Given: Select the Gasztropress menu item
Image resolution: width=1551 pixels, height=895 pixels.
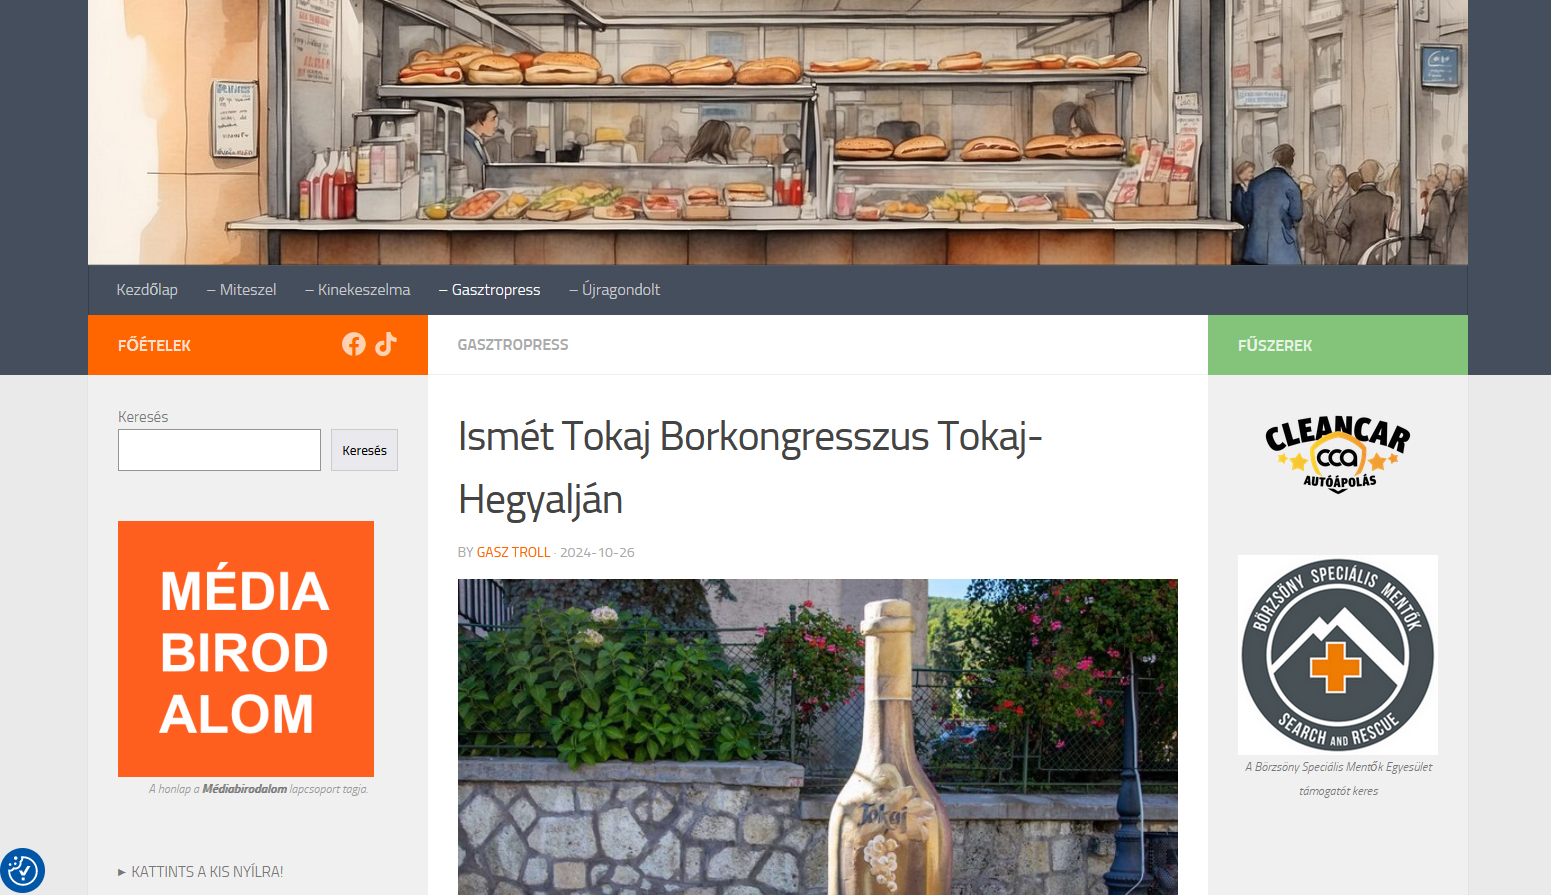Looking at the screenshot, I should coord(490,290).
